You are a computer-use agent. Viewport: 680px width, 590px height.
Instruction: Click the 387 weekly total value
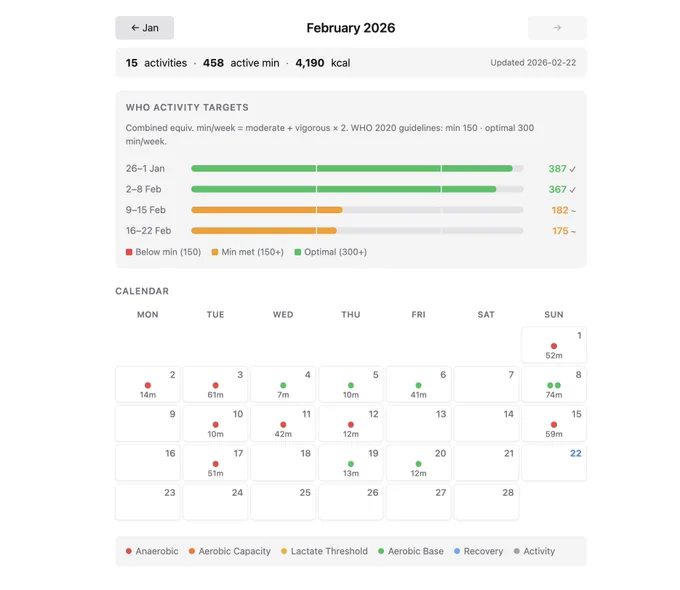pos(557,169)
